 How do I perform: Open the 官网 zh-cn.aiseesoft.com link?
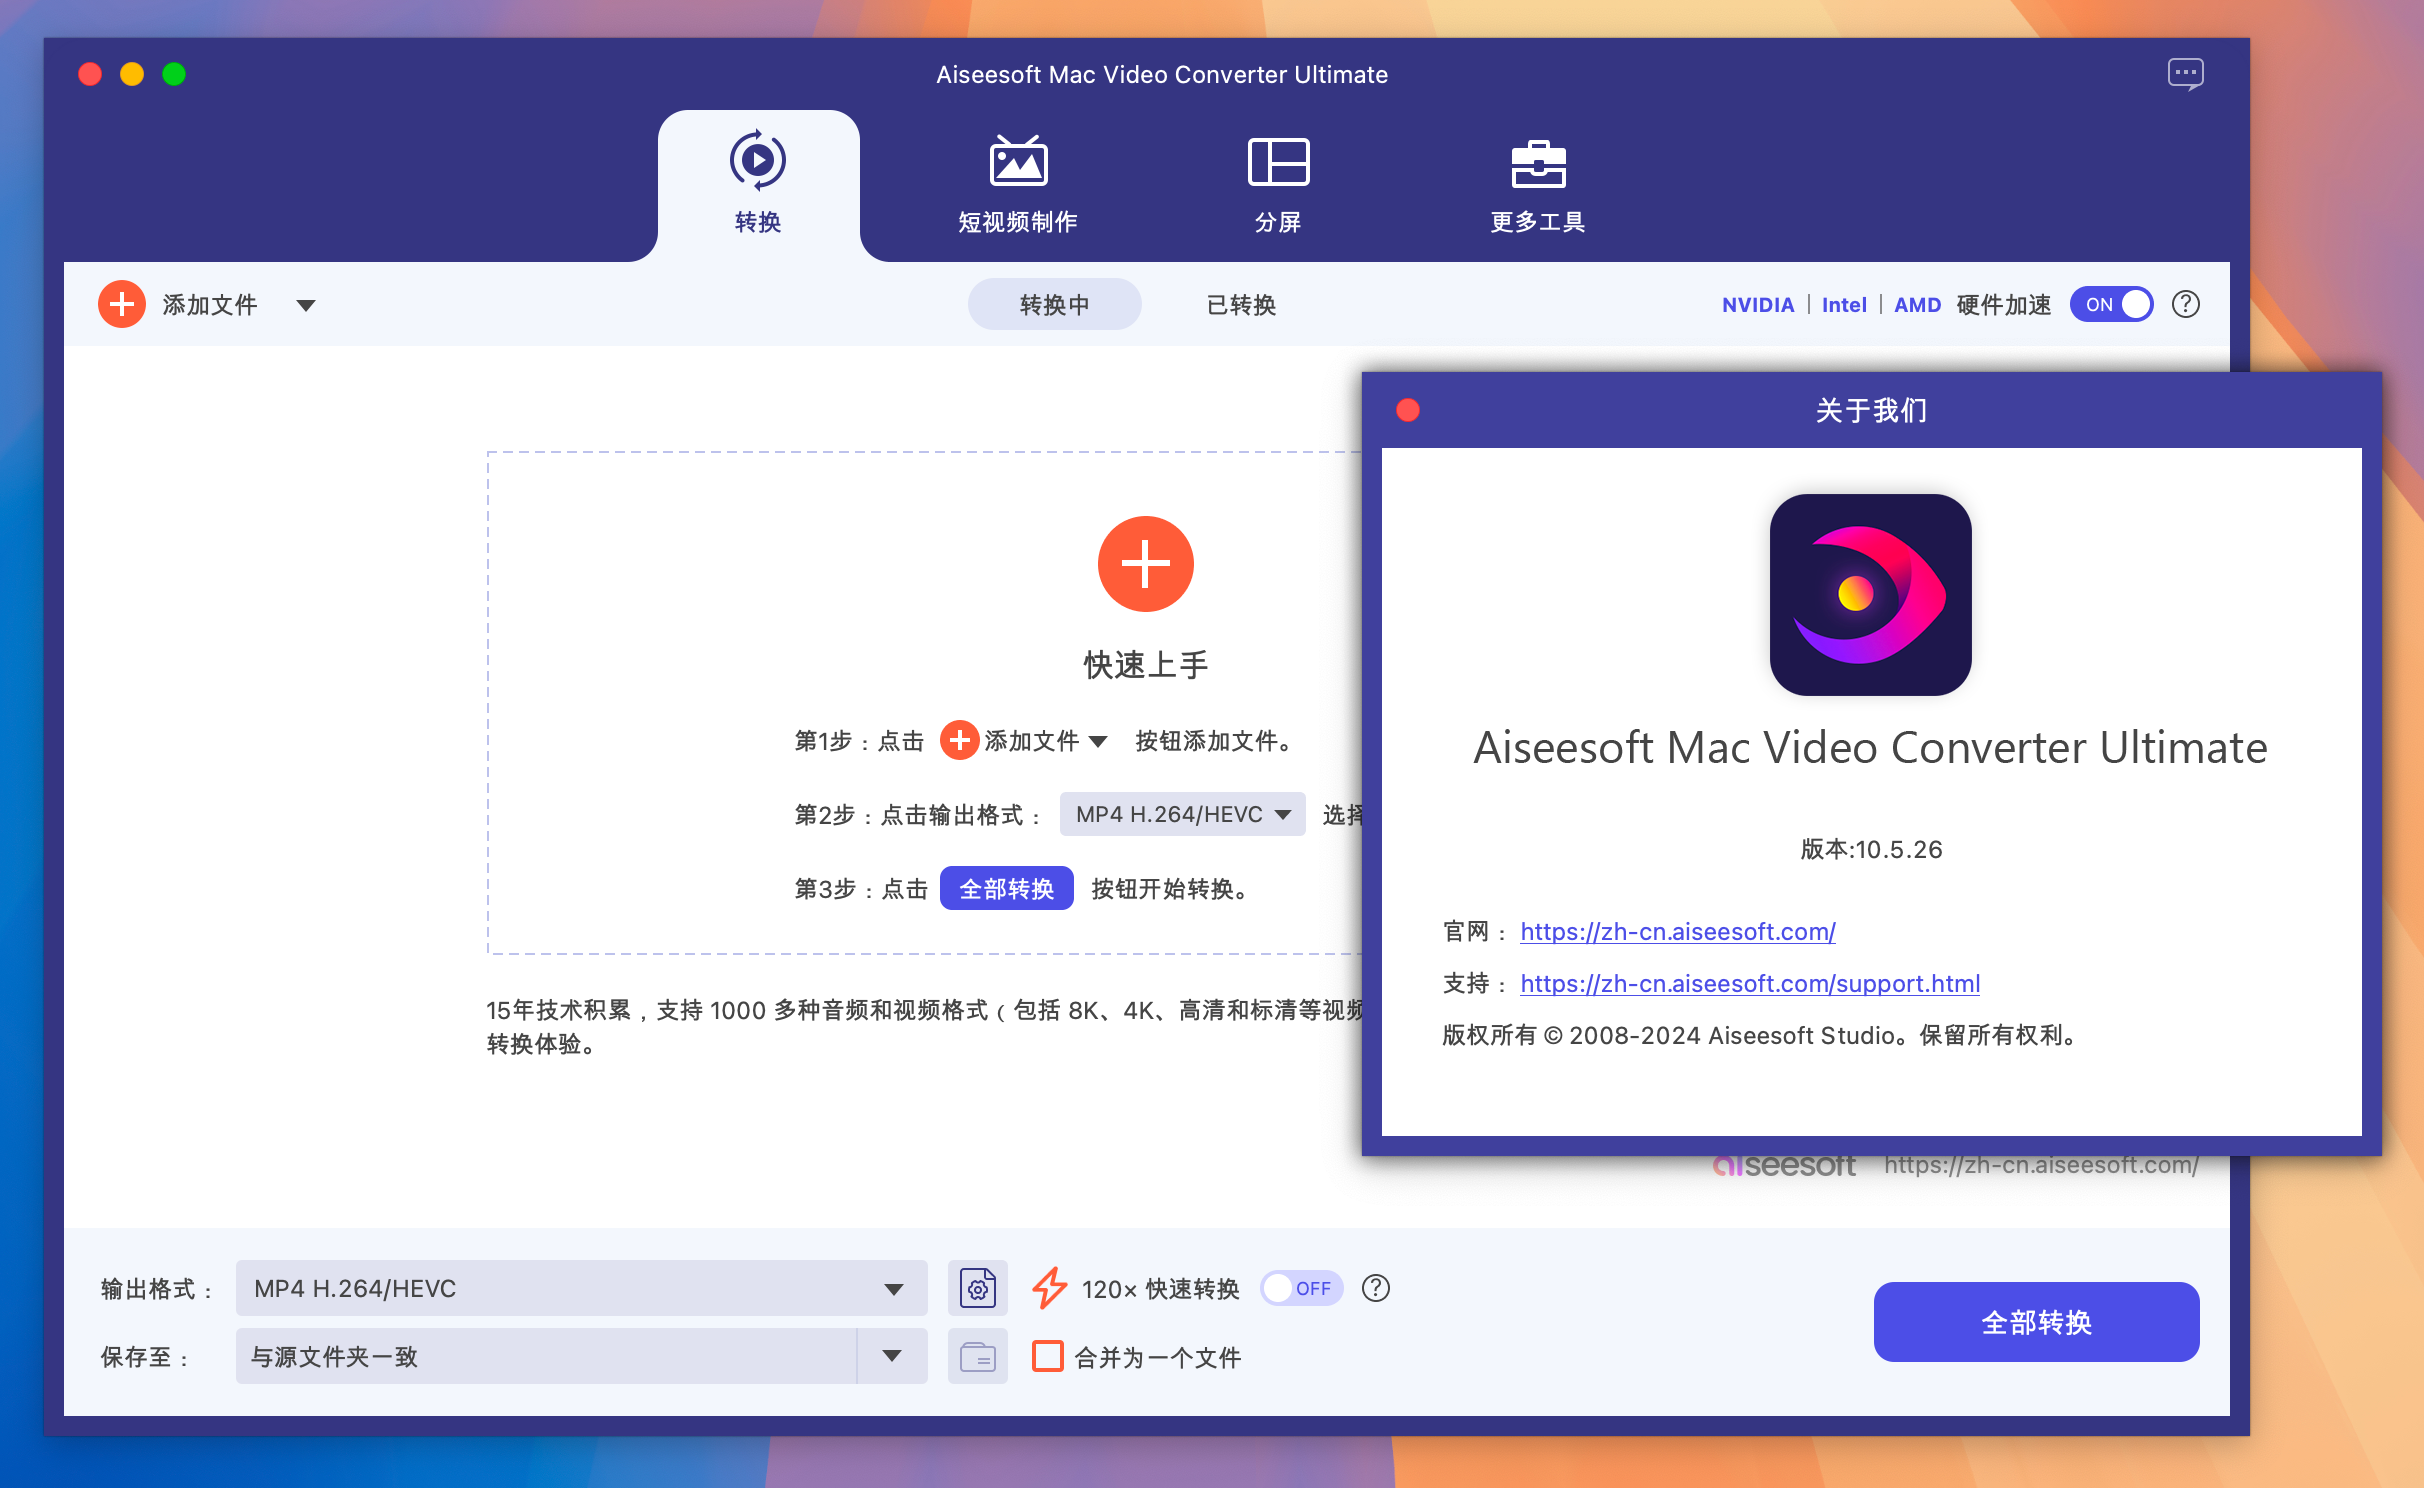click(1678, 931)
